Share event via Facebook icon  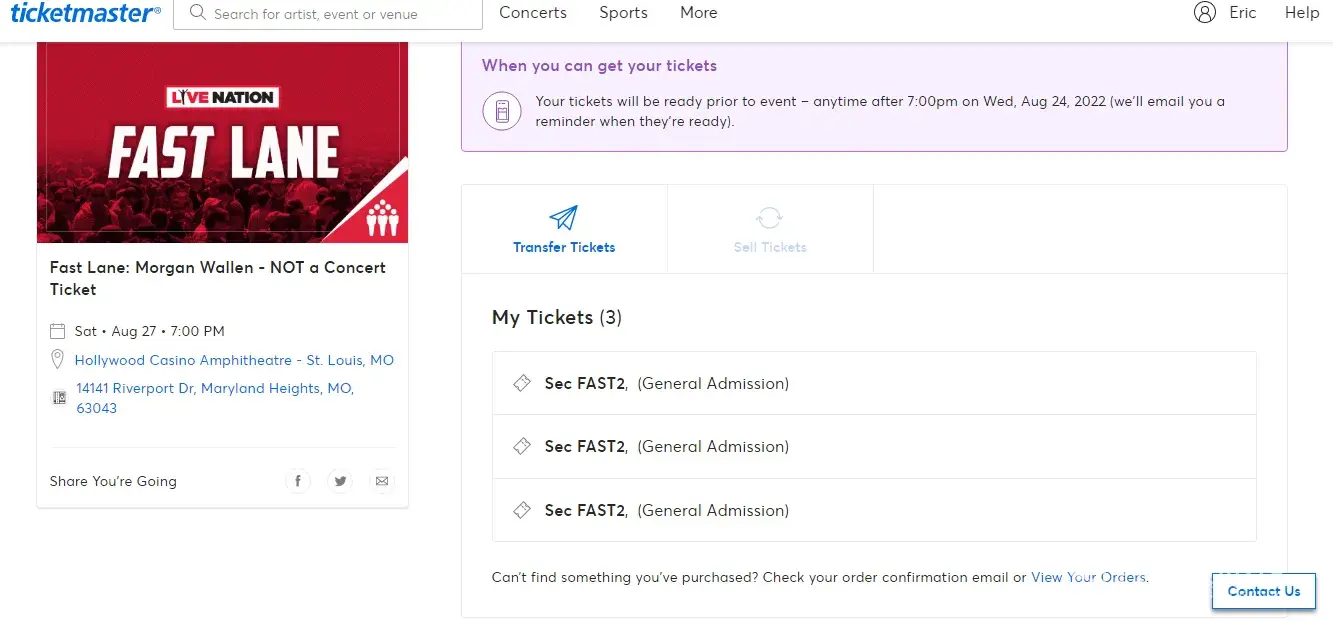click(298, 481)
